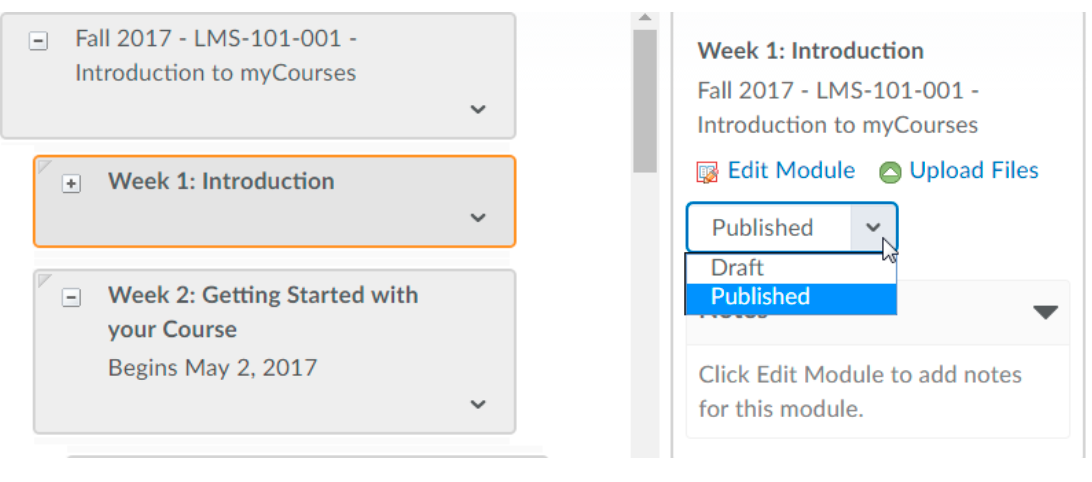Click the Week 2 module corner drag handle
1092x482 pixels.
tap(42, 279)
